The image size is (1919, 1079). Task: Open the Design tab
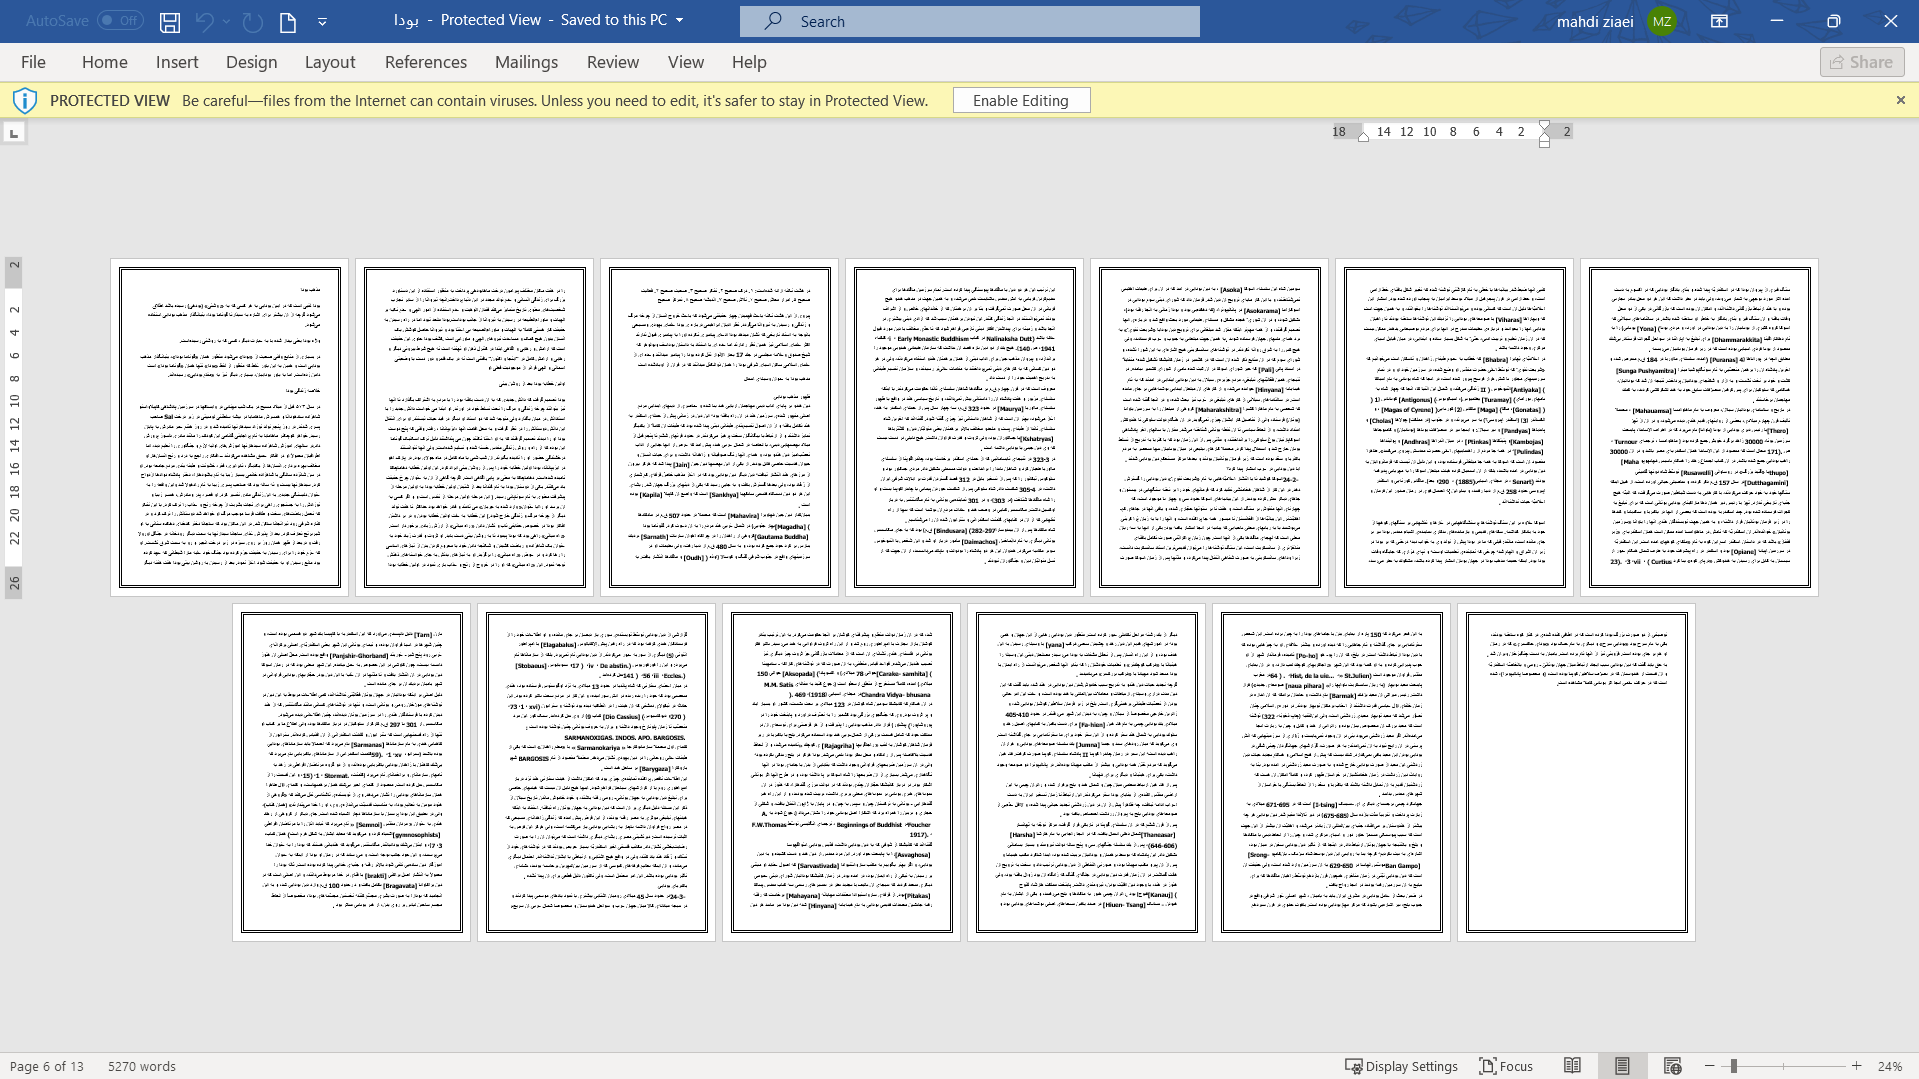point(251,62)
